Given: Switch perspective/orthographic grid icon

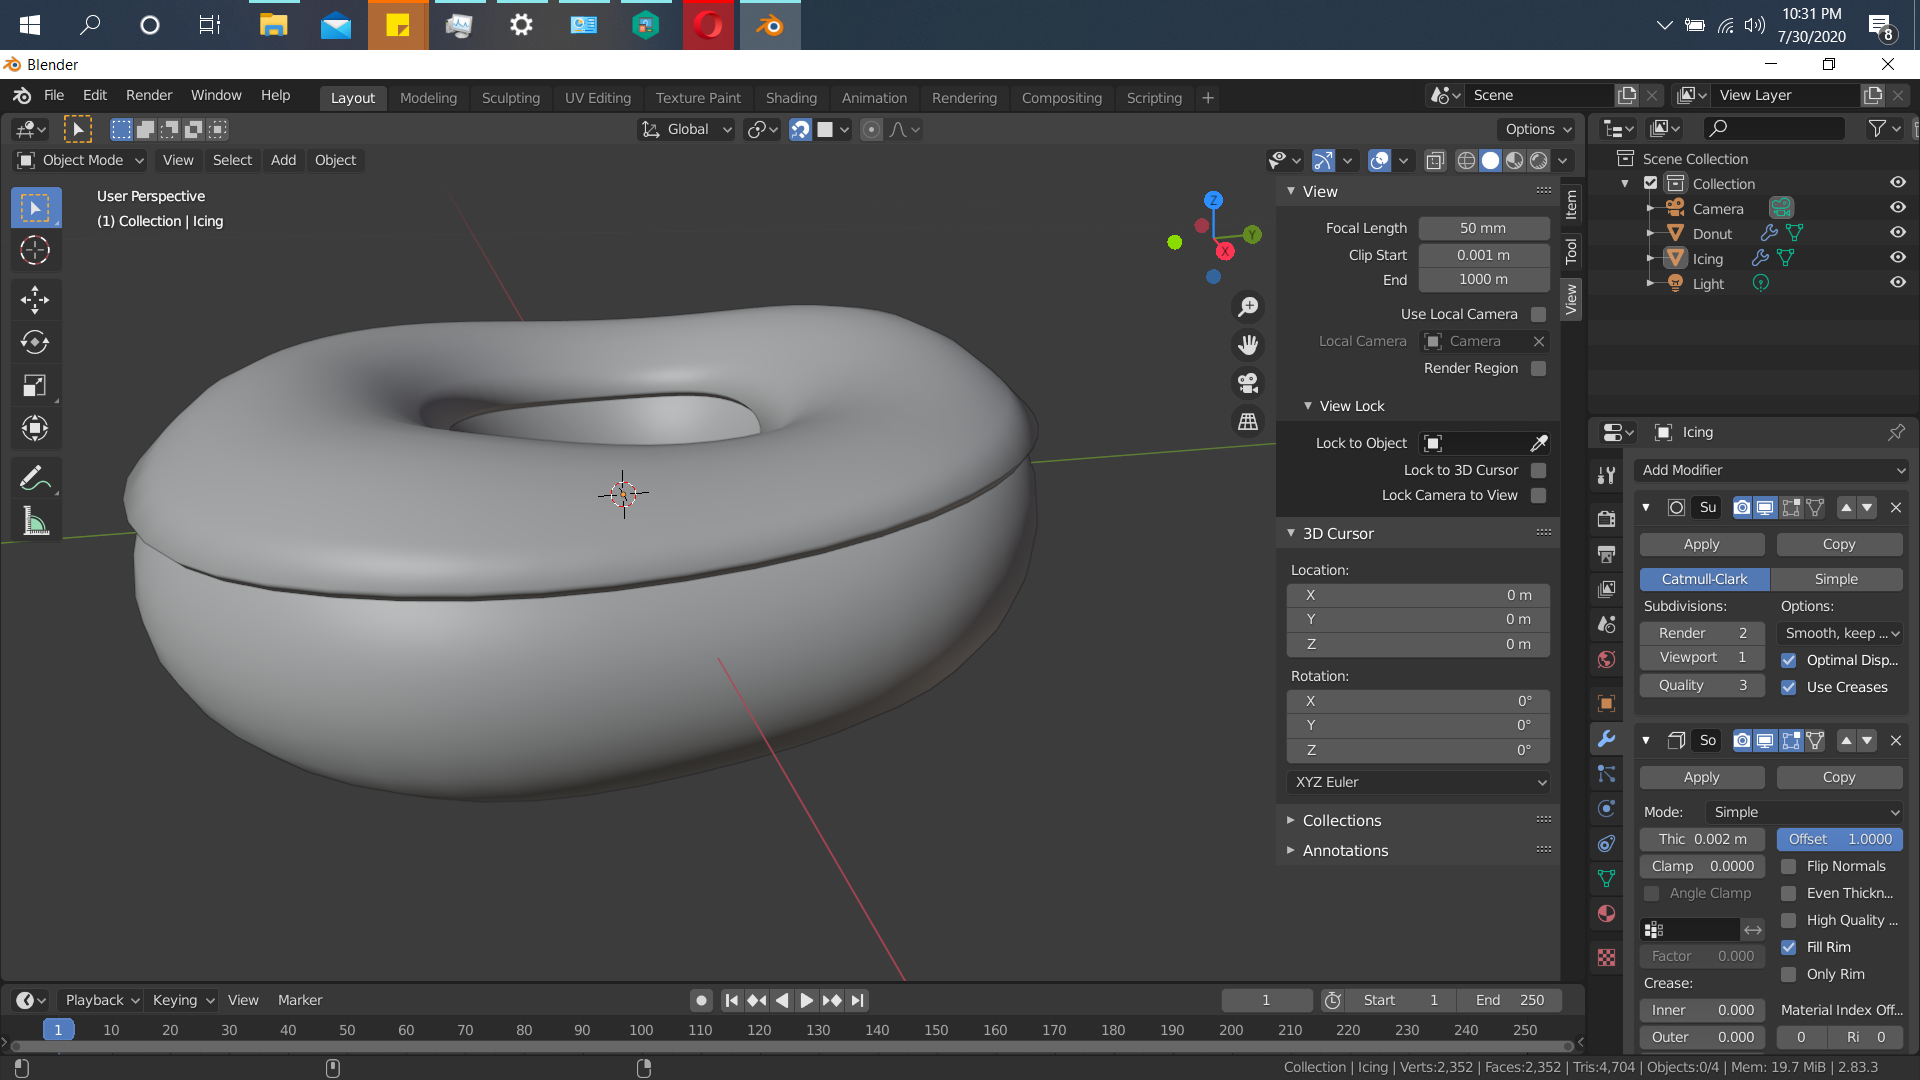Looking at the screenshot, I should point(1248,422).
